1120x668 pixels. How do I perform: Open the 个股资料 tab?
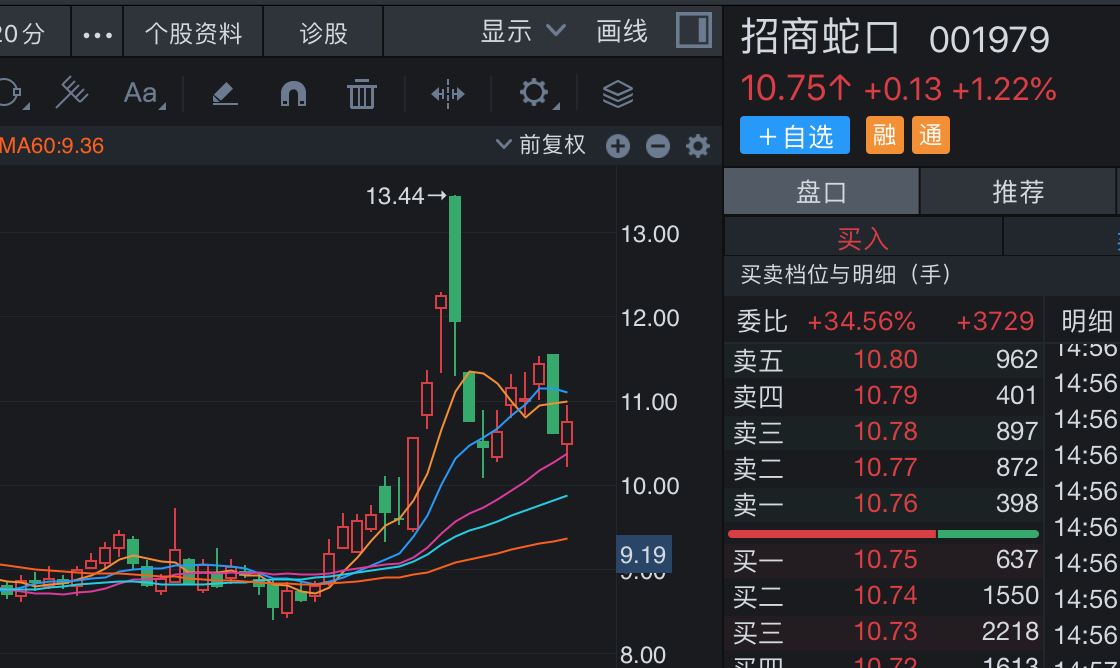(193, 34)
